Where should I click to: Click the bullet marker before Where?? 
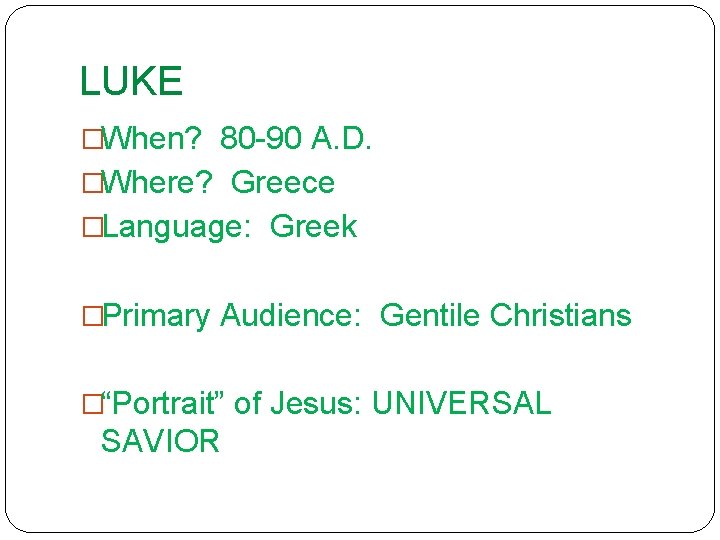click(x=91, y=183)
